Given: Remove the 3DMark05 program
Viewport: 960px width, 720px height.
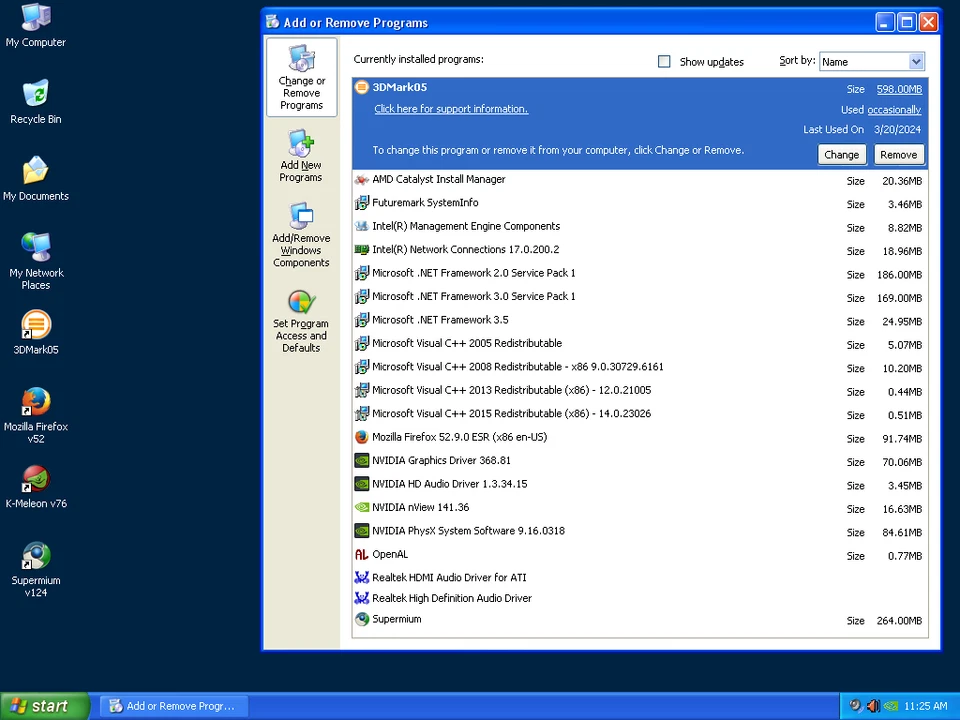Looking at the screenshot, I should [897, 154].
